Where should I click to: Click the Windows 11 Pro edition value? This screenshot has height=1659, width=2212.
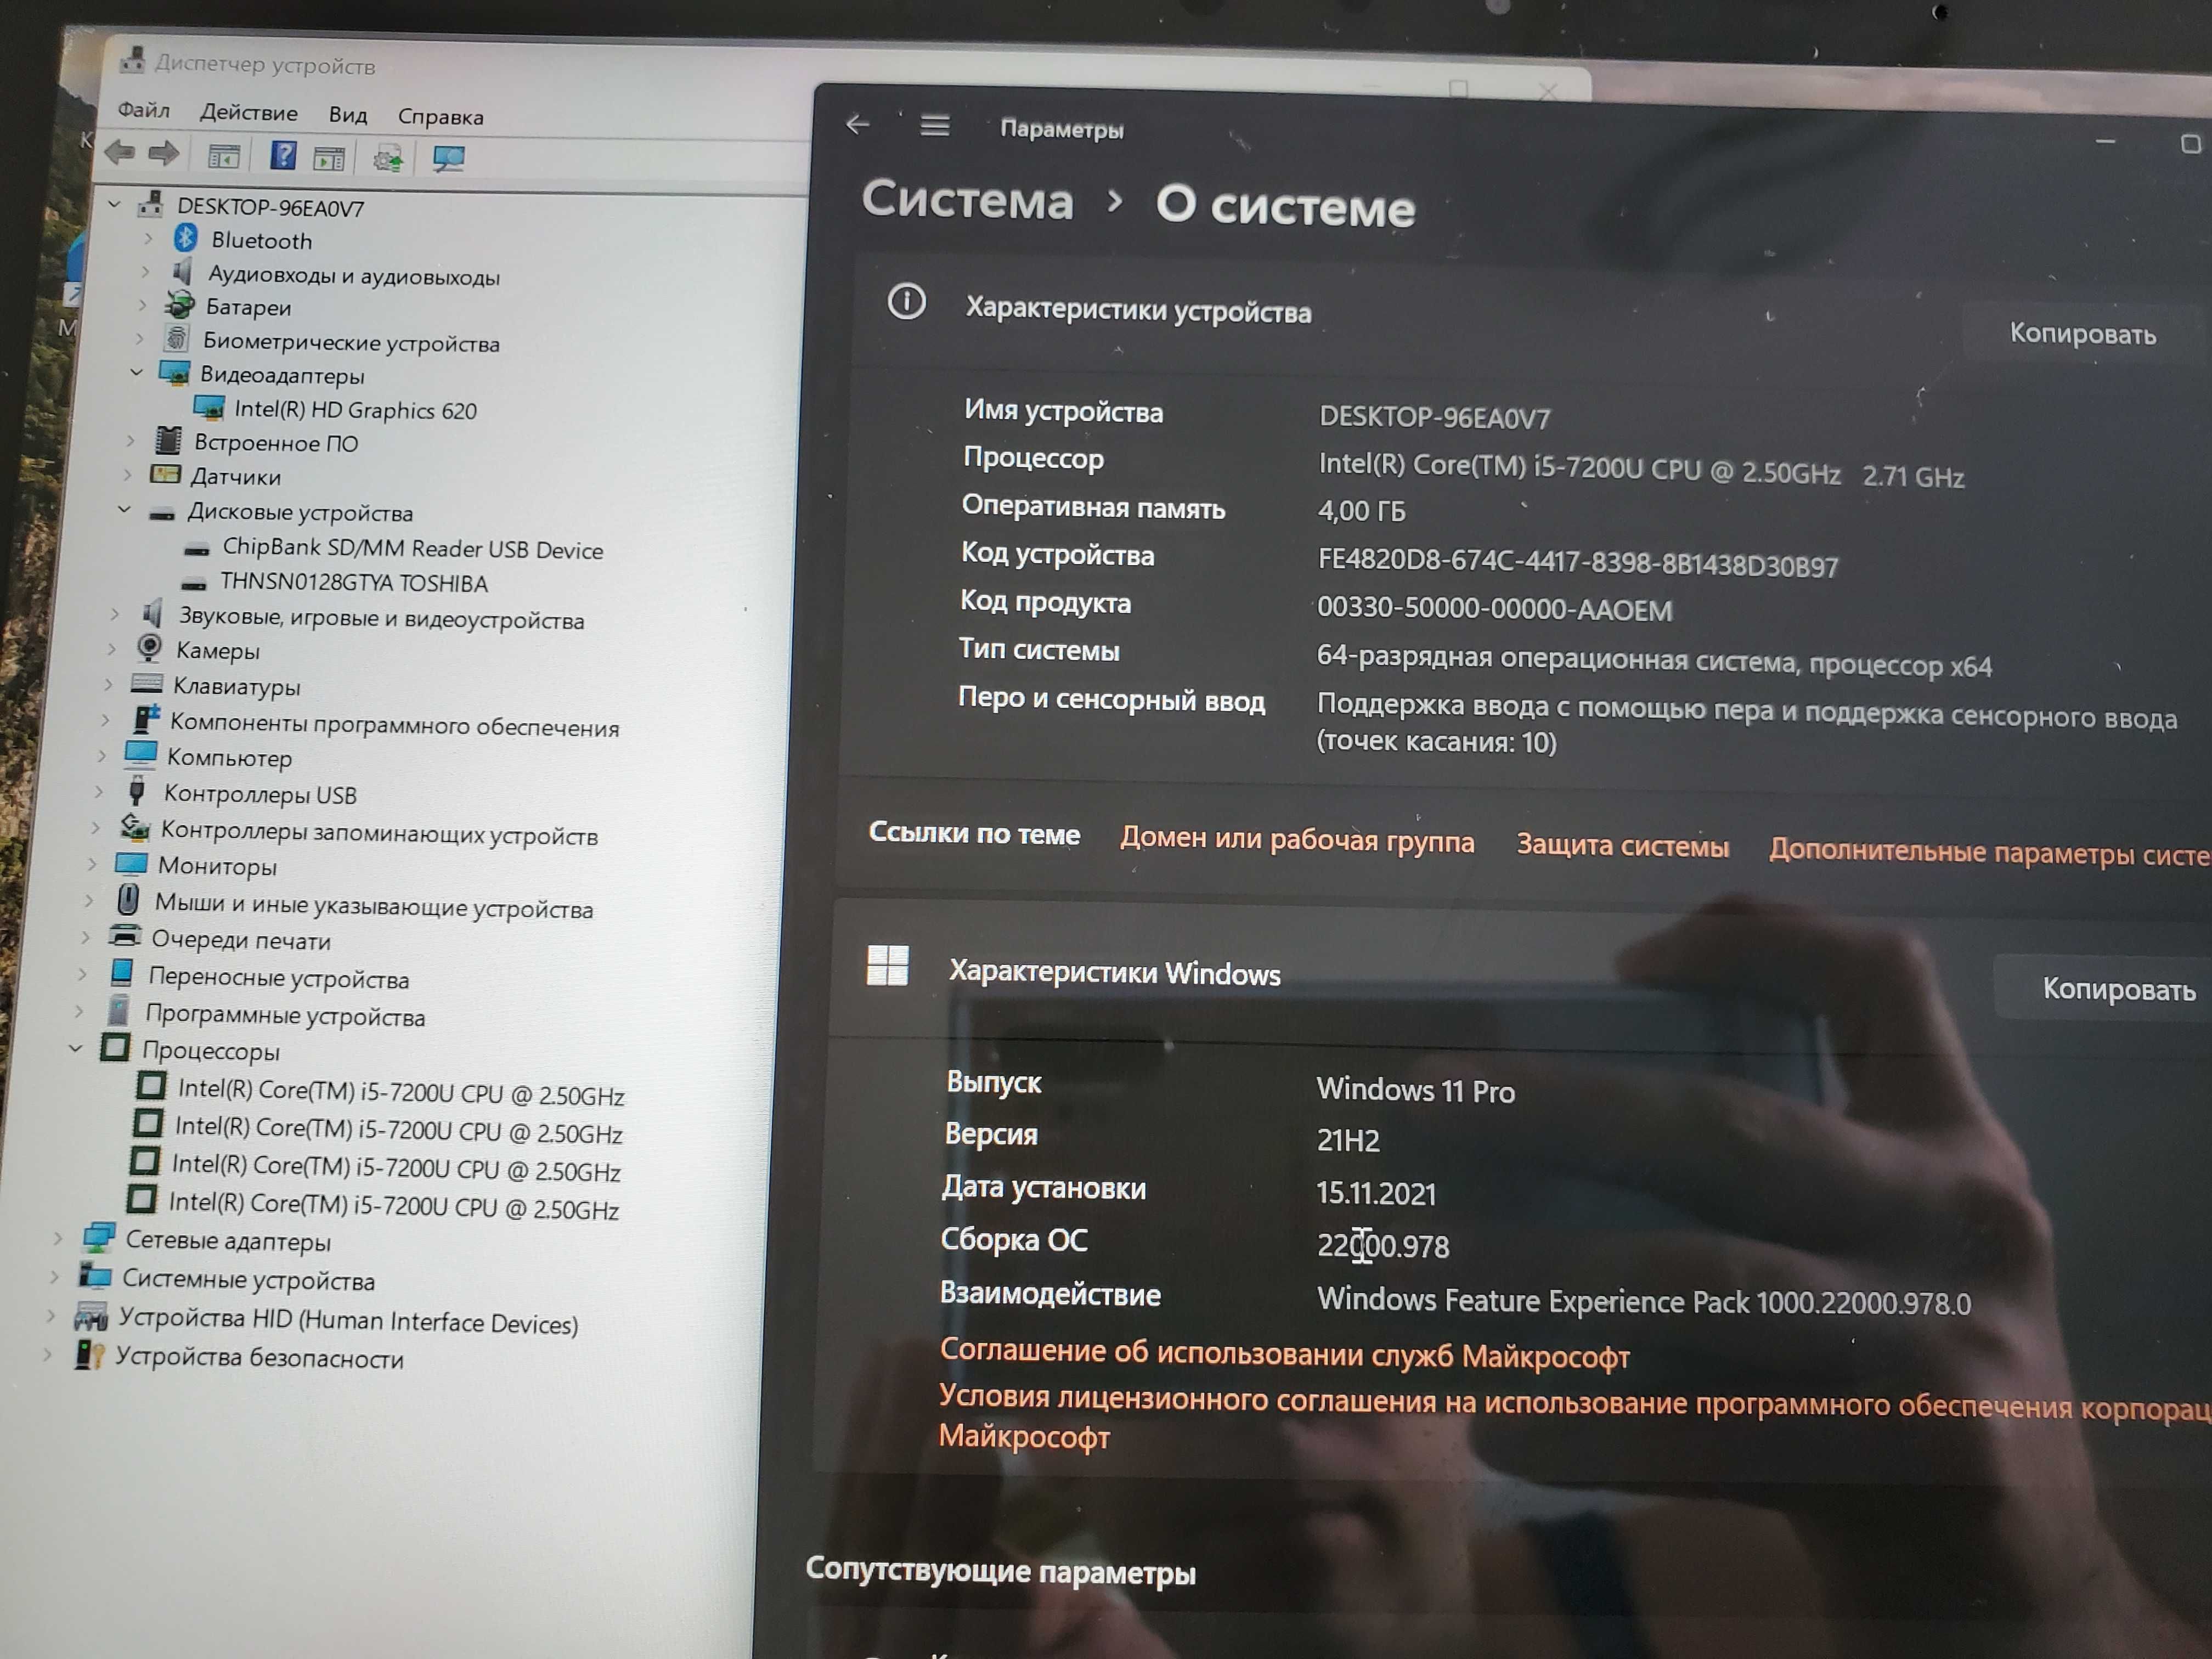(1415, 1089)
